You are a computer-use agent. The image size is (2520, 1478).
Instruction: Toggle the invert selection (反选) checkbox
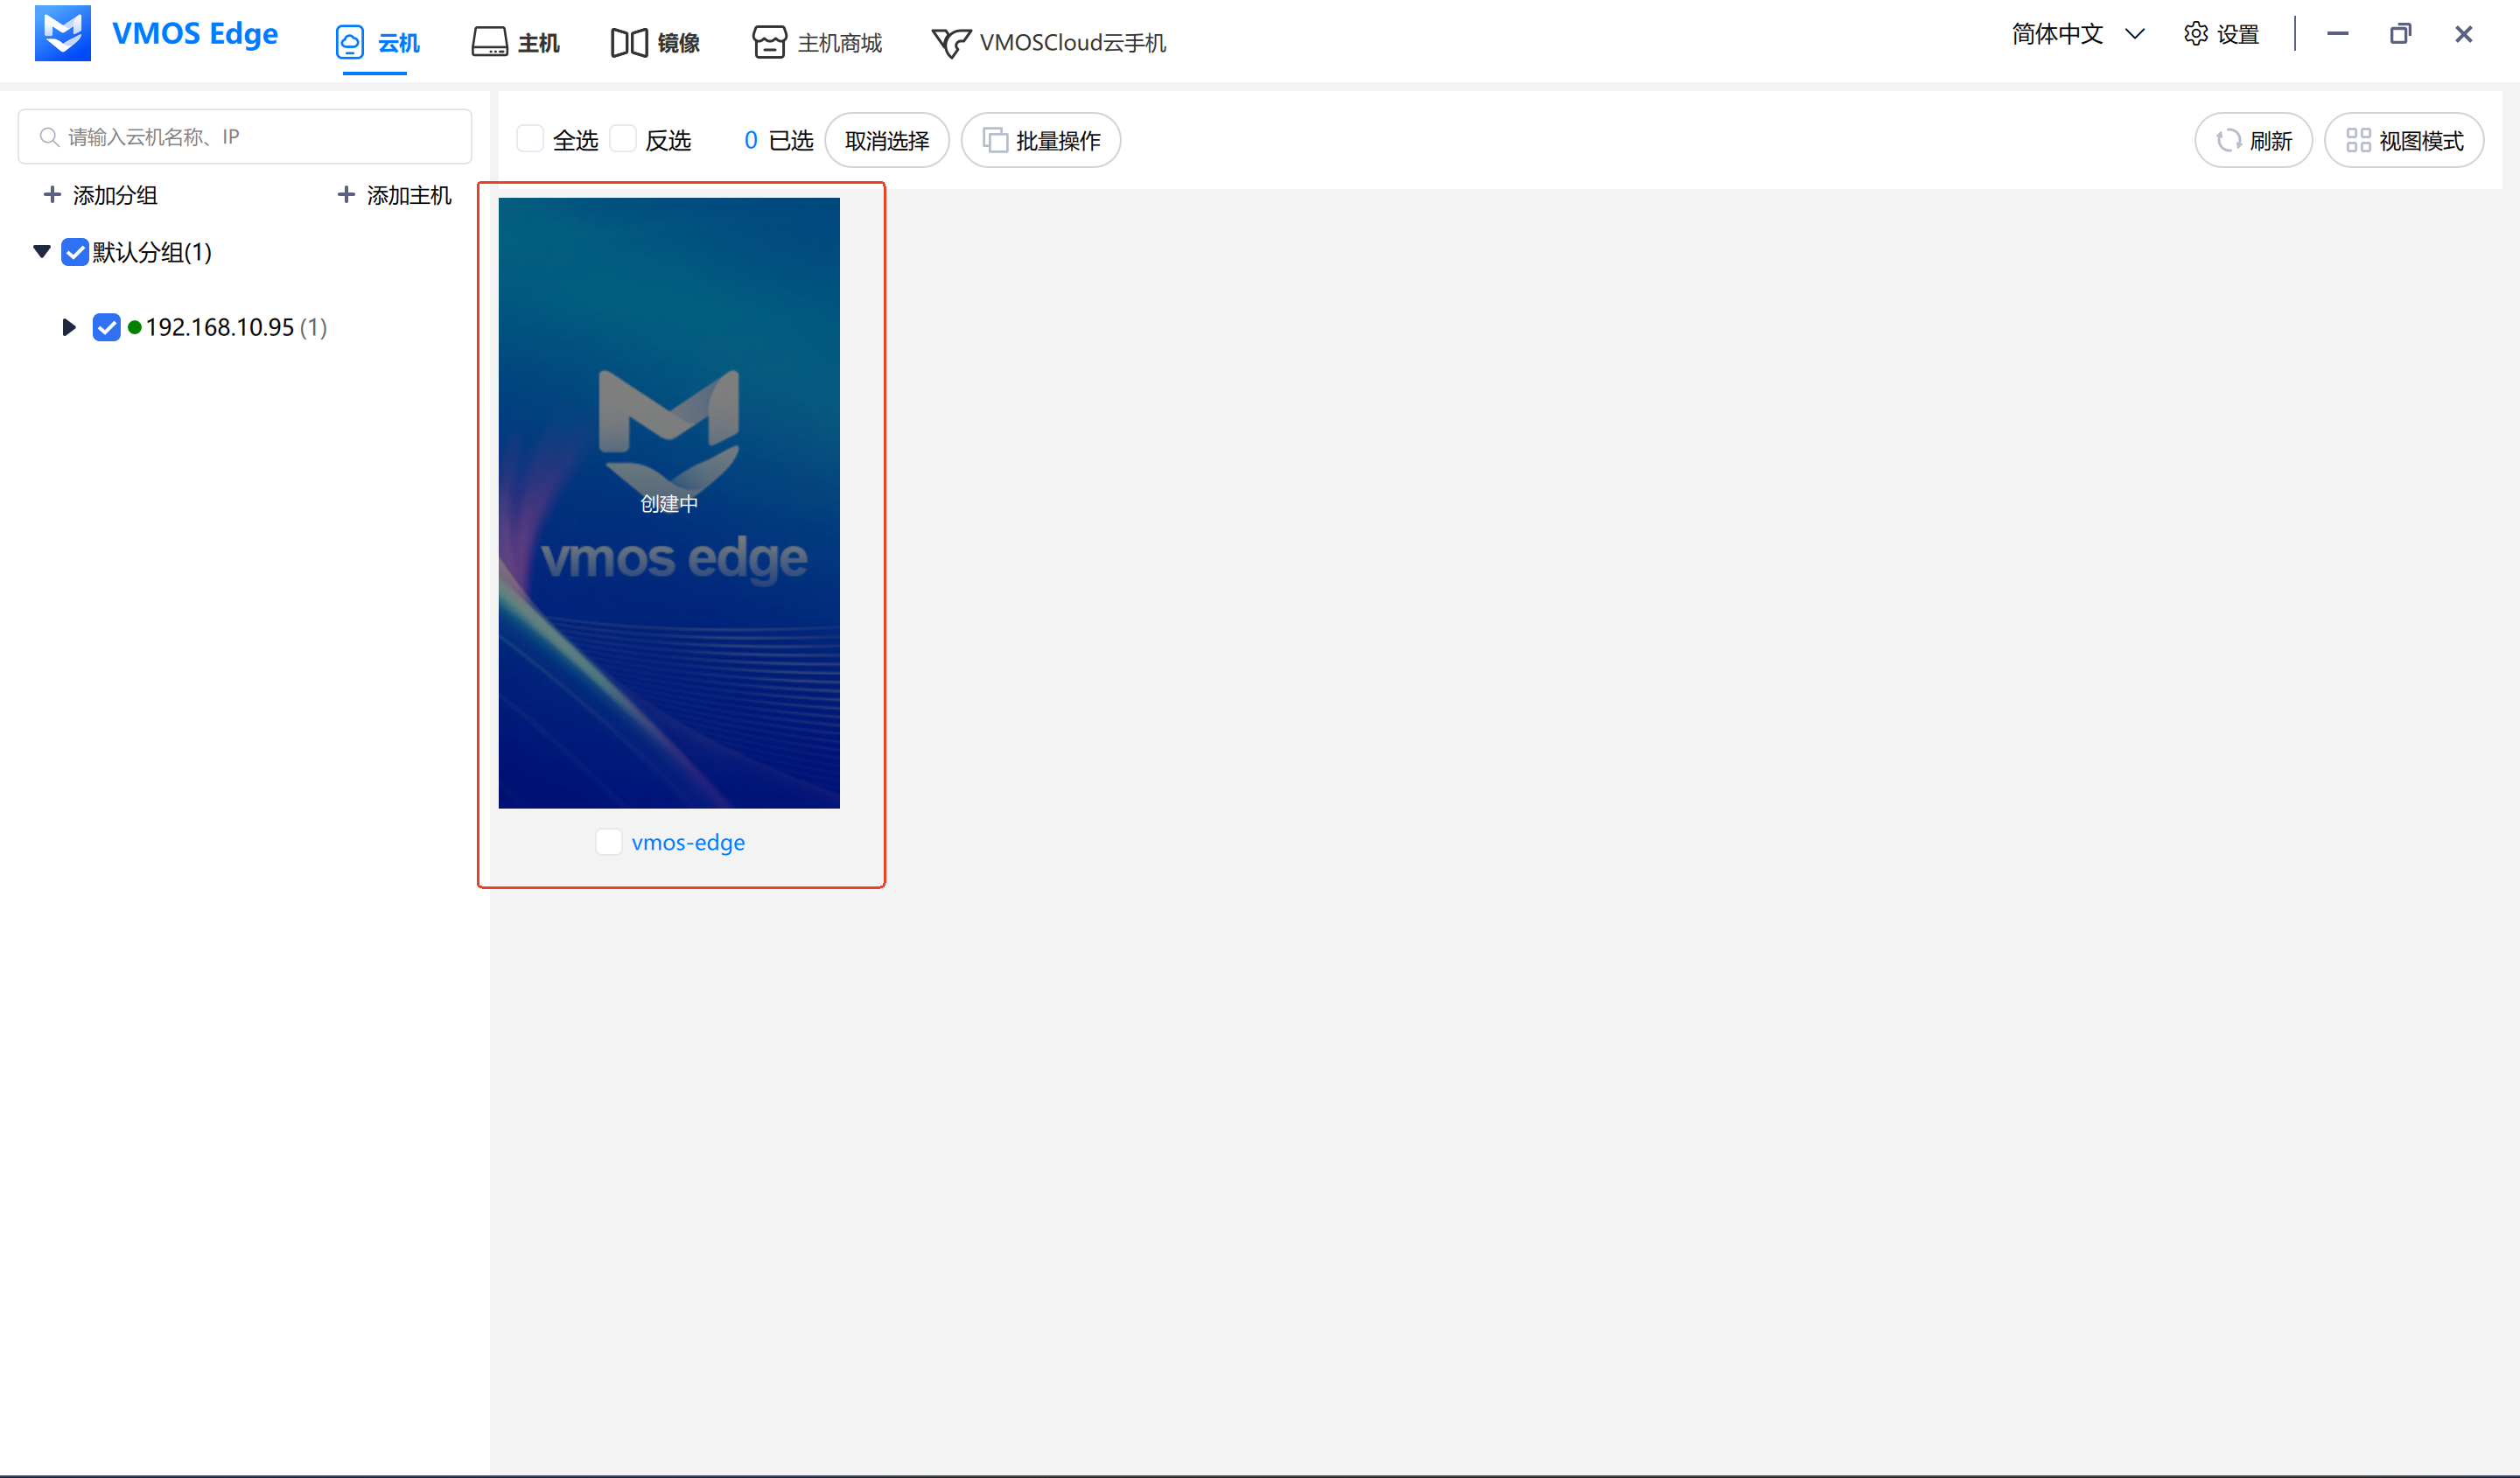click(x=623, y=139)
